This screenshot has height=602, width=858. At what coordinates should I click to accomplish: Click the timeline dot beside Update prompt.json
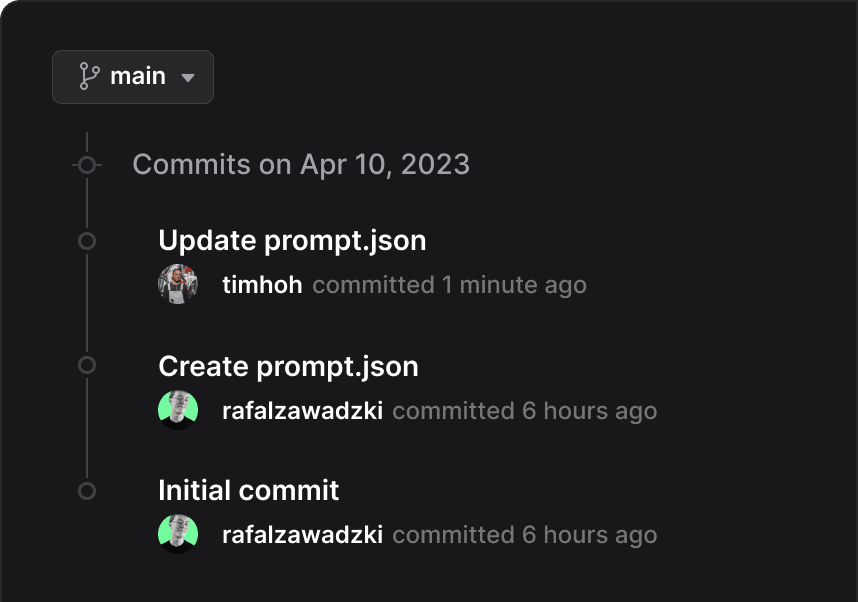87,240
